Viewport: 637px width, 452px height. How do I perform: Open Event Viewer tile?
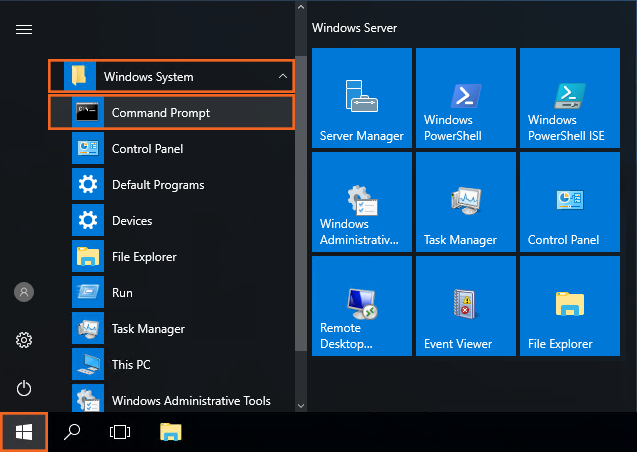click(466, 306)
